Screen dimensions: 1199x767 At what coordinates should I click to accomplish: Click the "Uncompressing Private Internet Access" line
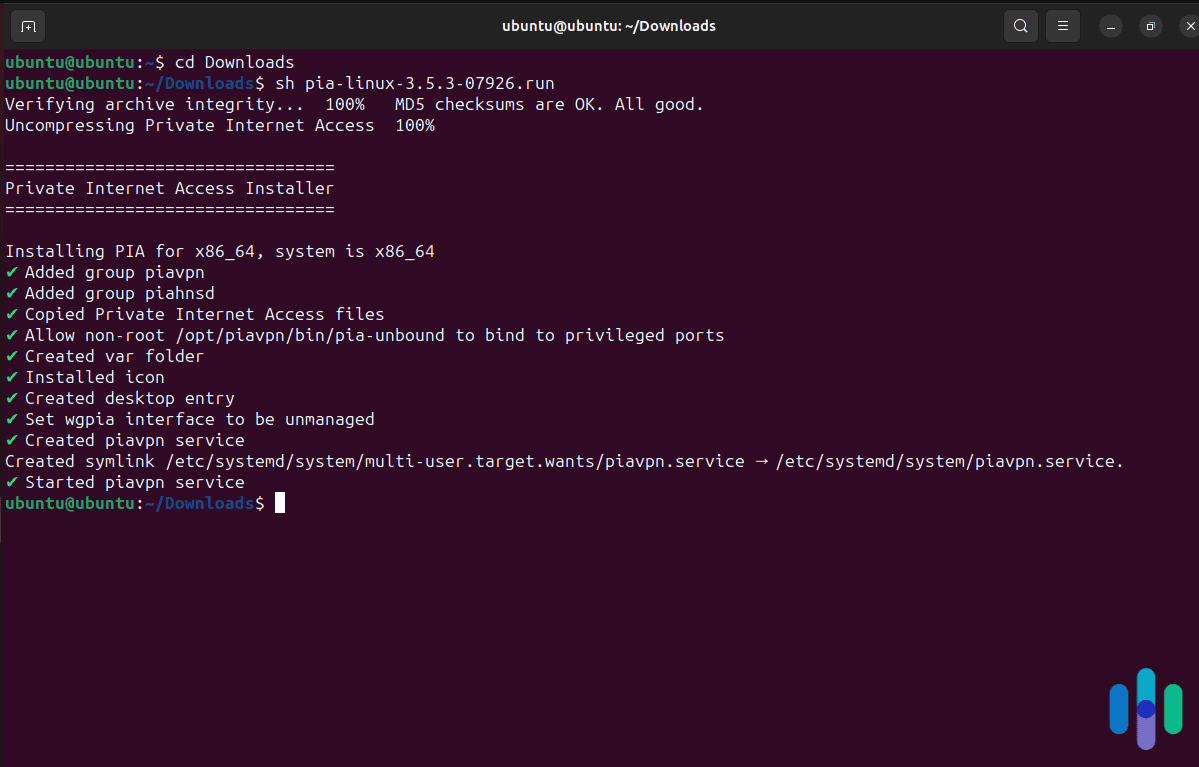pos(188,125)
